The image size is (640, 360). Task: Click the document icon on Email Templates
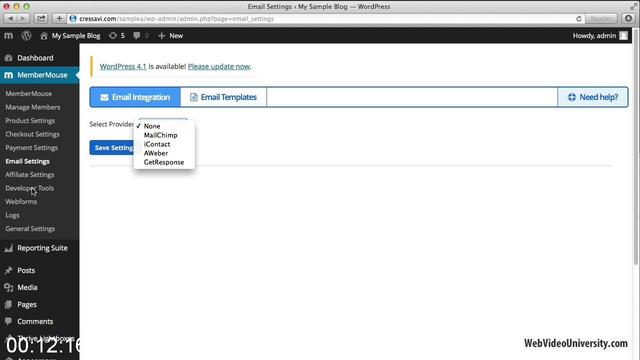(x=193, y=97)
